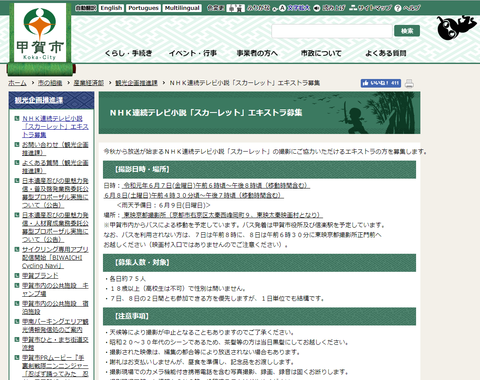Open the サイトマップ link
Screen dimensions: 480x380
[375, 8]
